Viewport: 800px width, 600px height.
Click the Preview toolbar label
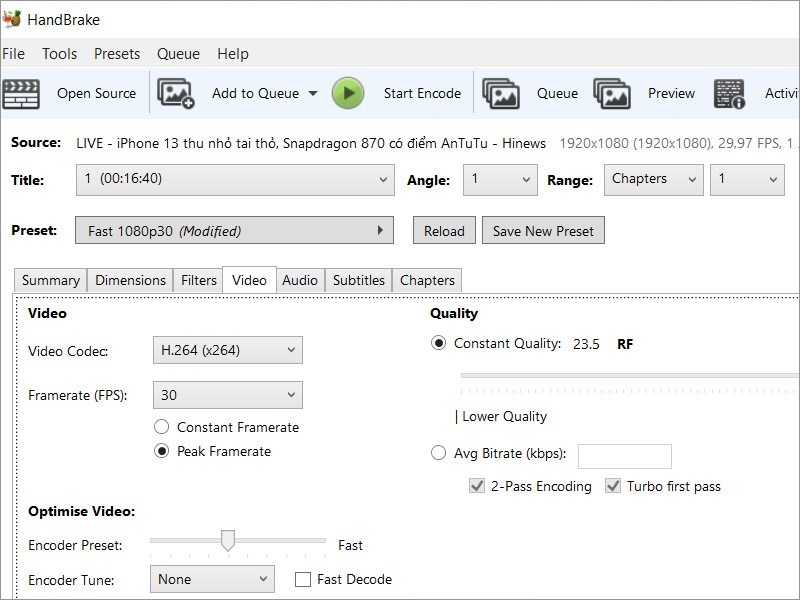click(671, 93)
